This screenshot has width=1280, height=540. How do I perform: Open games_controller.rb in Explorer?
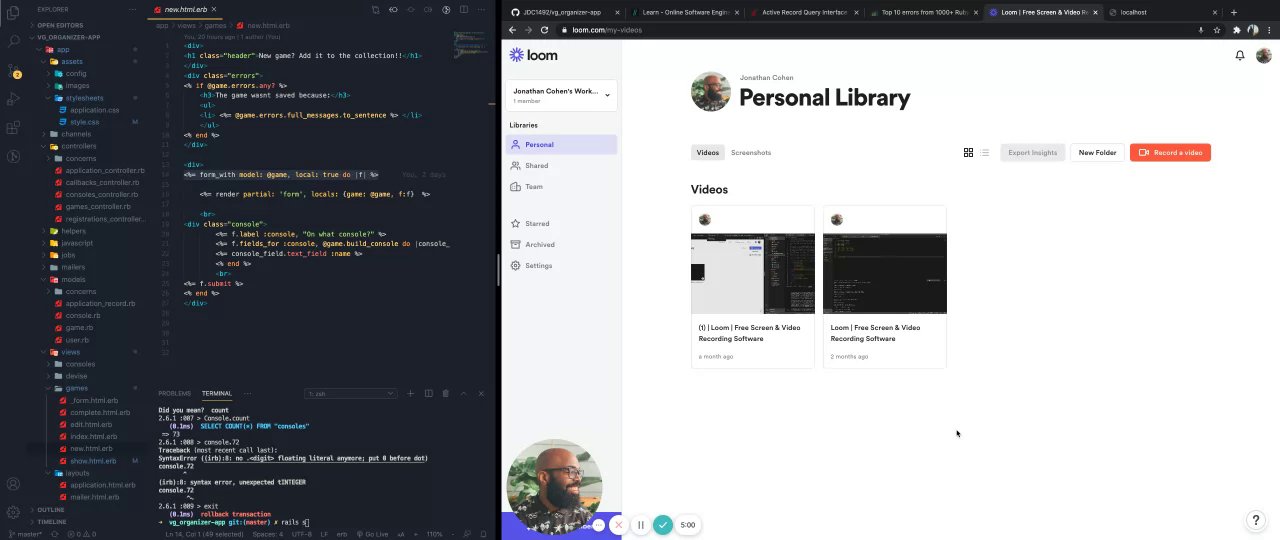[98, 206]
